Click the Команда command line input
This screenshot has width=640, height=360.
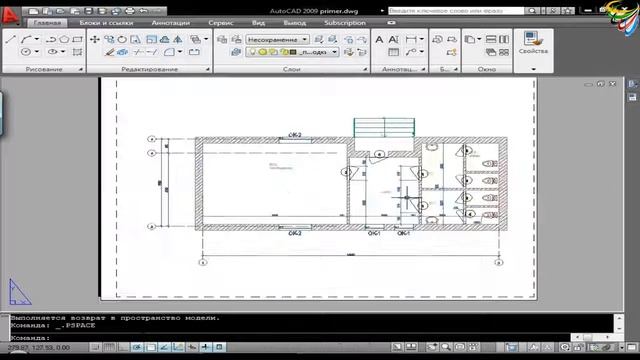click(290, 338)
